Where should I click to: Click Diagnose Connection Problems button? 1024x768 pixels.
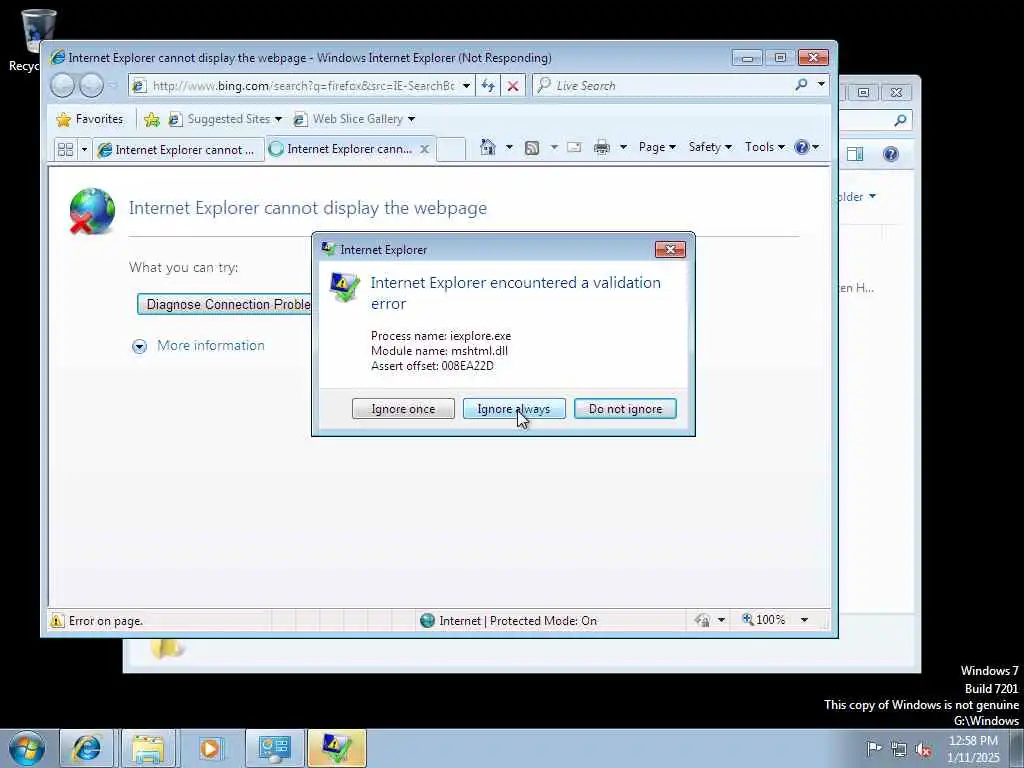coord(225,304)
